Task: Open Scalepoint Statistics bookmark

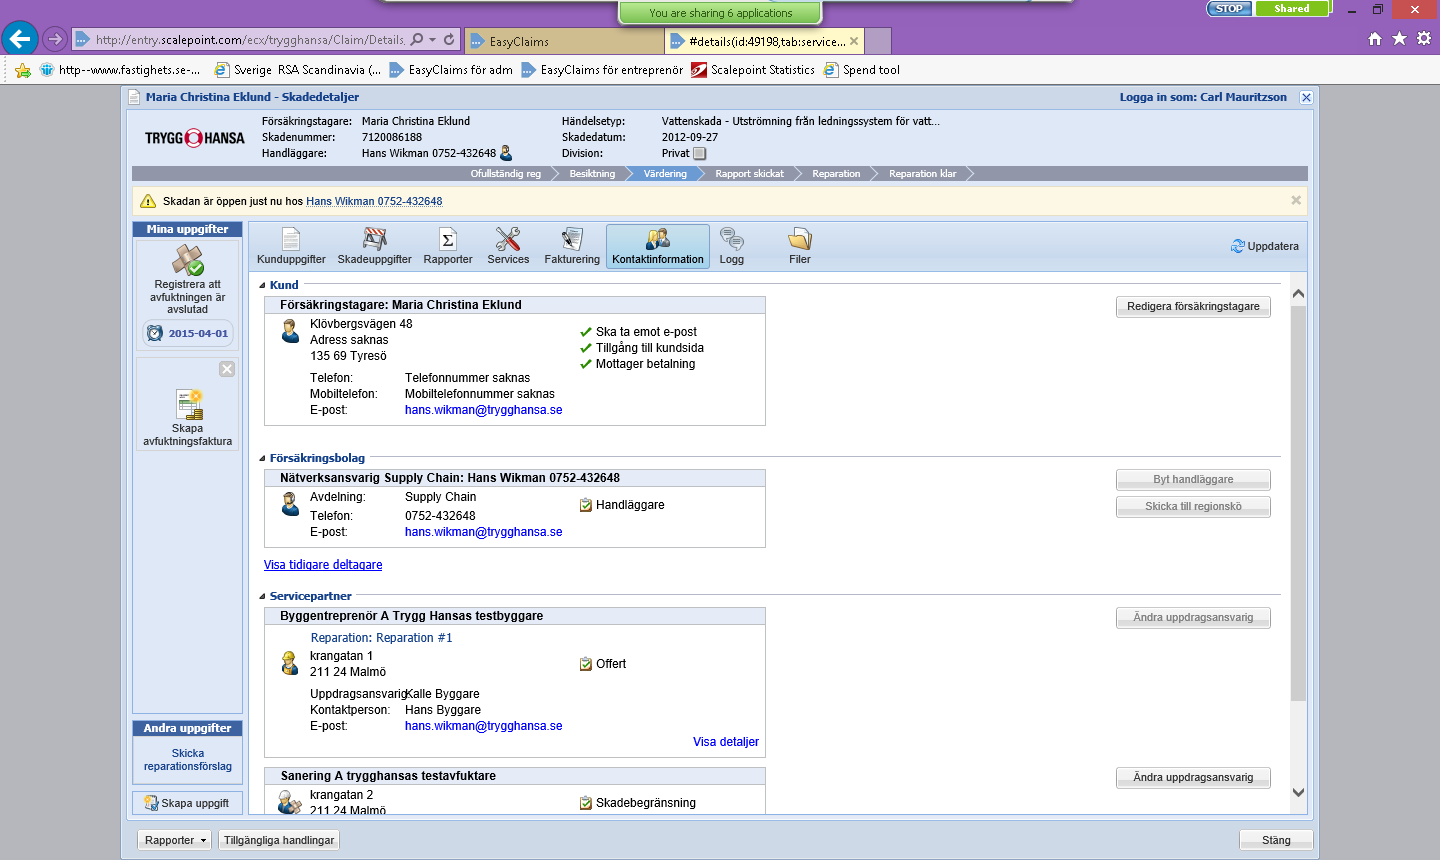Action: click(753, 70)
